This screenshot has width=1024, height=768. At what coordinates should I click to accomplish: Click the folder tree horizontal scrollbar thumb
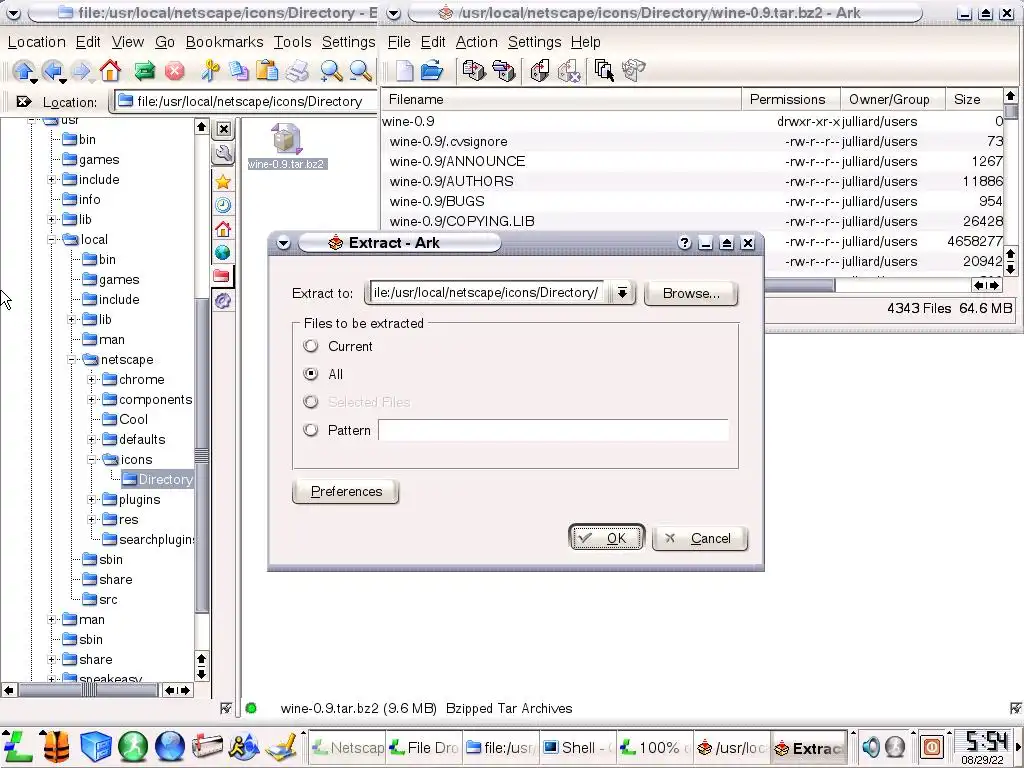pos(89,690)
